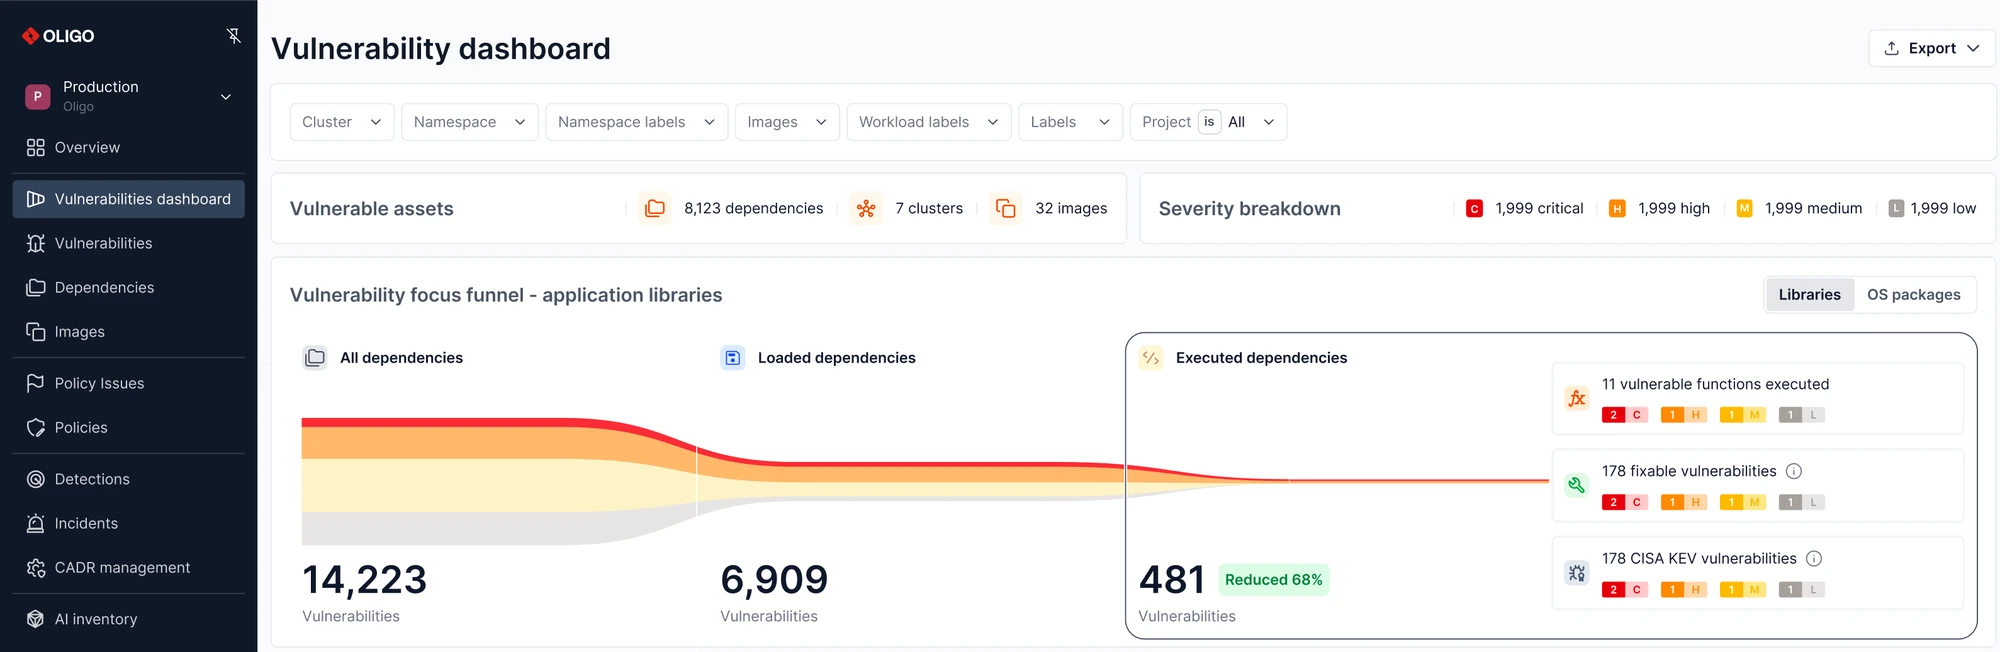Open AI inventory in sidebar

tap(128, 619)
